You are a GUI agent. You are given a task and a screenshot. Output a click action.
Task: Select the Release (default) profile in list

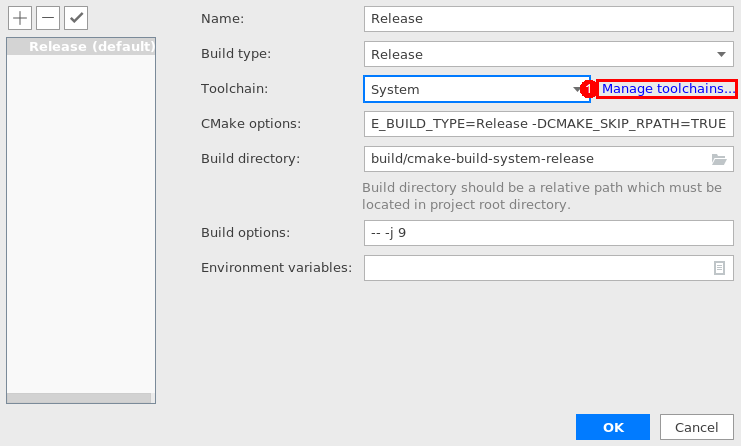81,47
